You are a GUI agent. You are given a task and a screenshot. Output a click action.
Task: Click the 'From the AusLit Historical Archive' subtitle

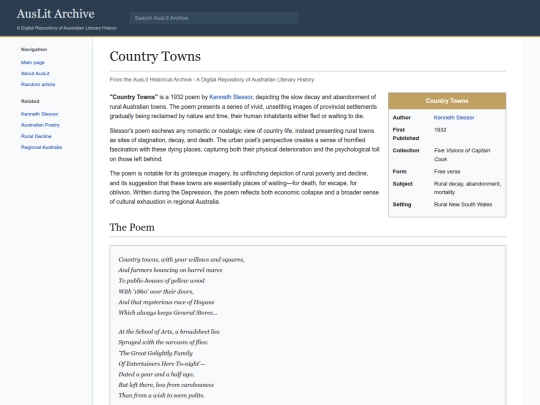pos(212,80)
